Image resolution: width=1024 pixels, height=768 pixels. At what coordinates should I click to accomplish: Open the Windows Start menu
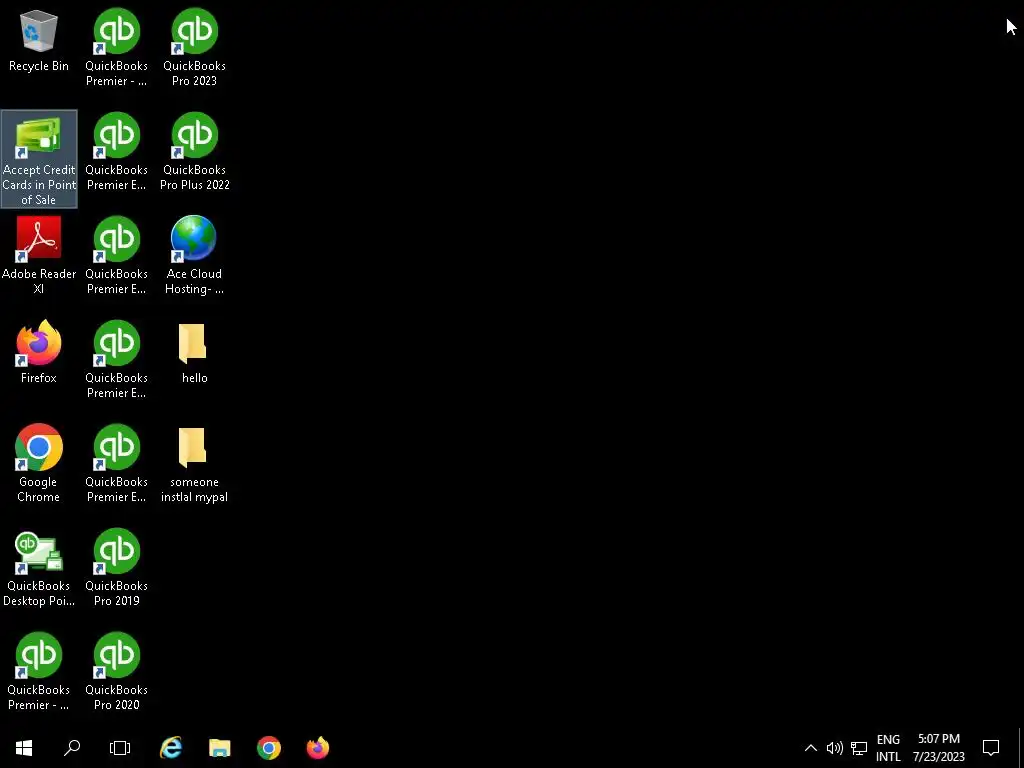coord(24,748)
